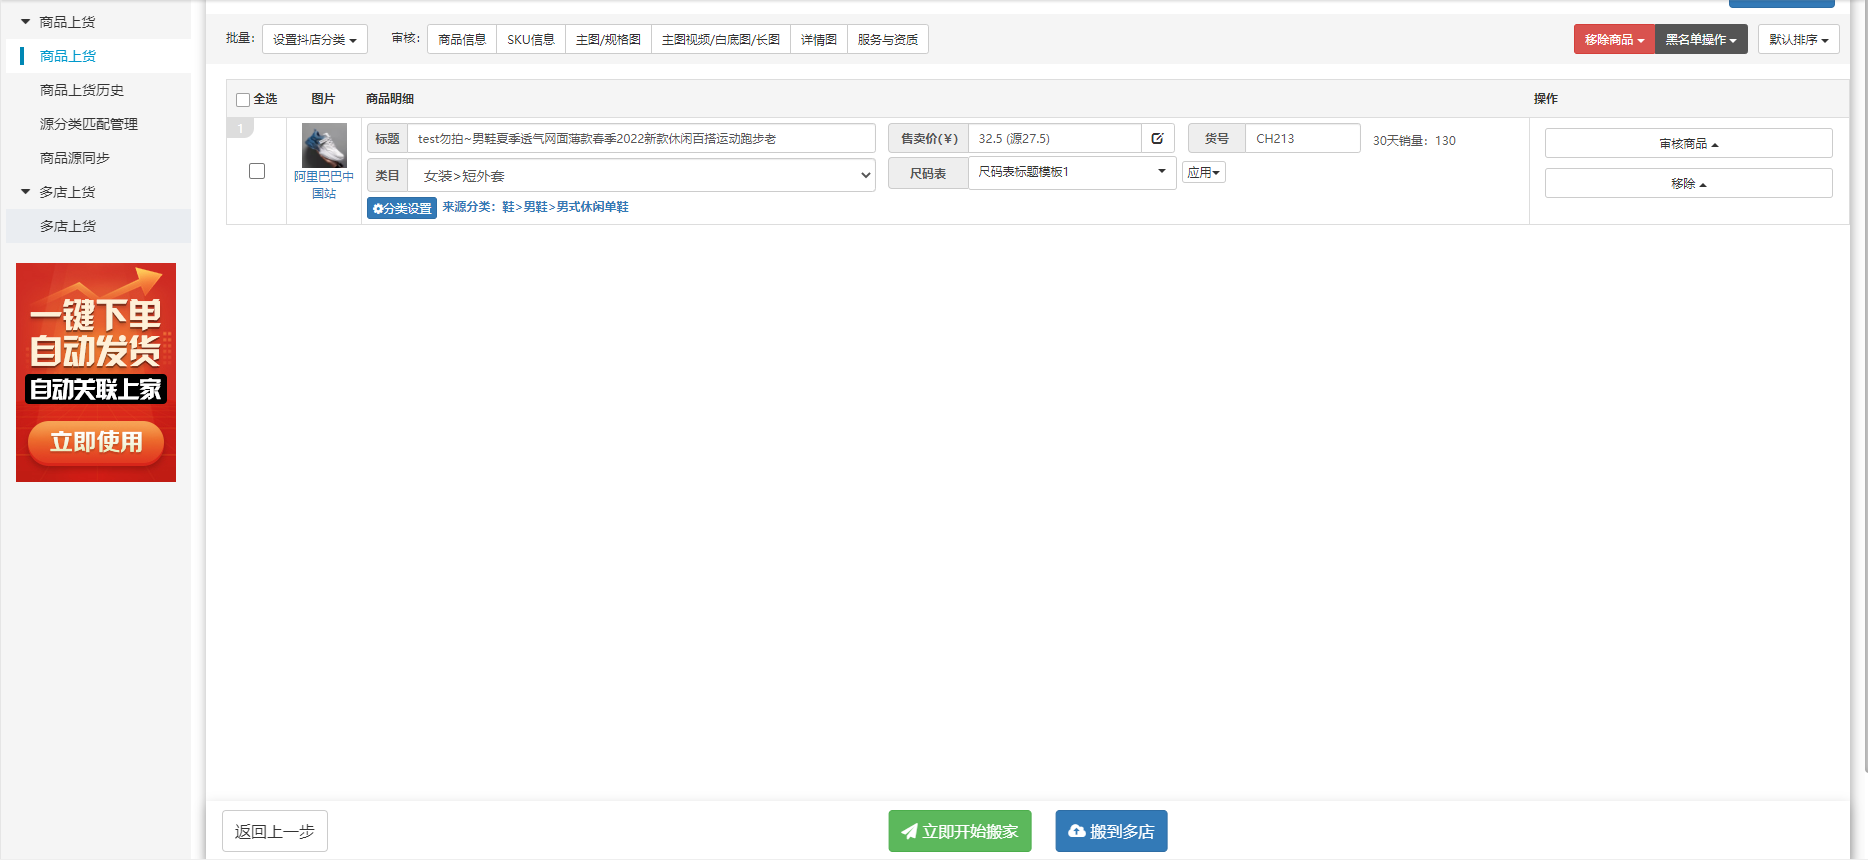Click the 搬到多店 cloud upload button
The width and height of the screenshot is (1868, 863).
pos(1111,831)
